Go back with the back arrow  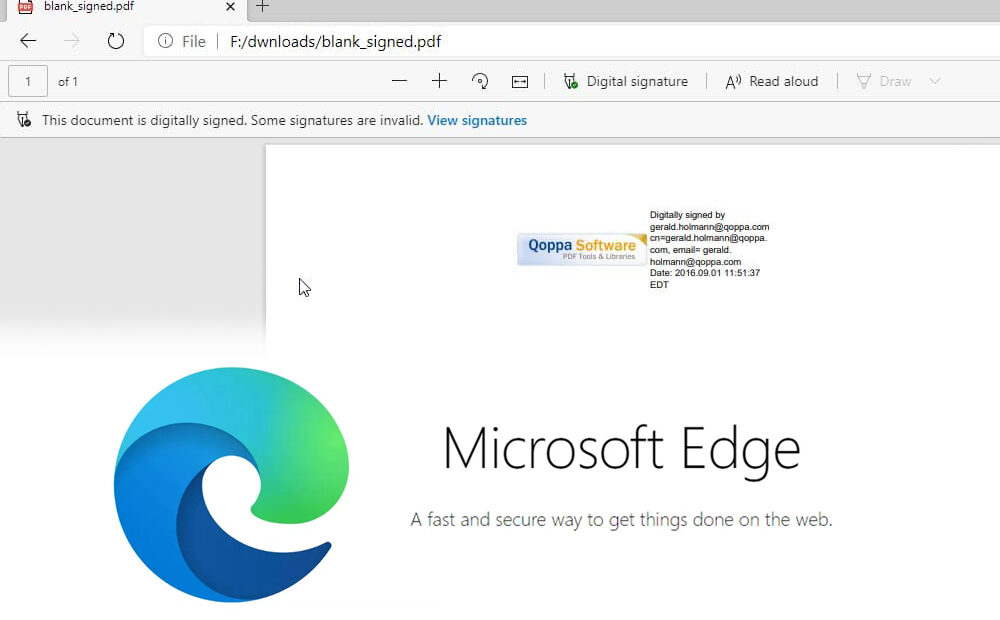tap(27, 41)
